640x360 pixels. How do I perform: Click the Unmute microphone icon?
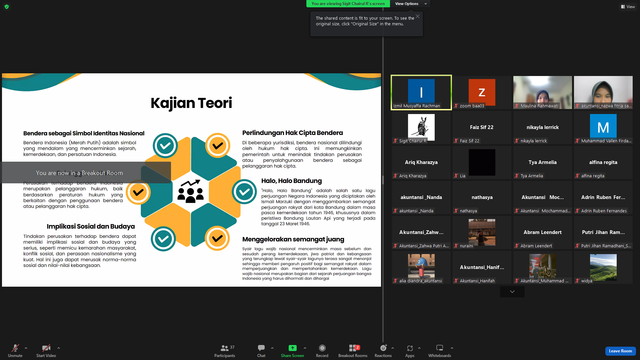(x=15, y=348)
